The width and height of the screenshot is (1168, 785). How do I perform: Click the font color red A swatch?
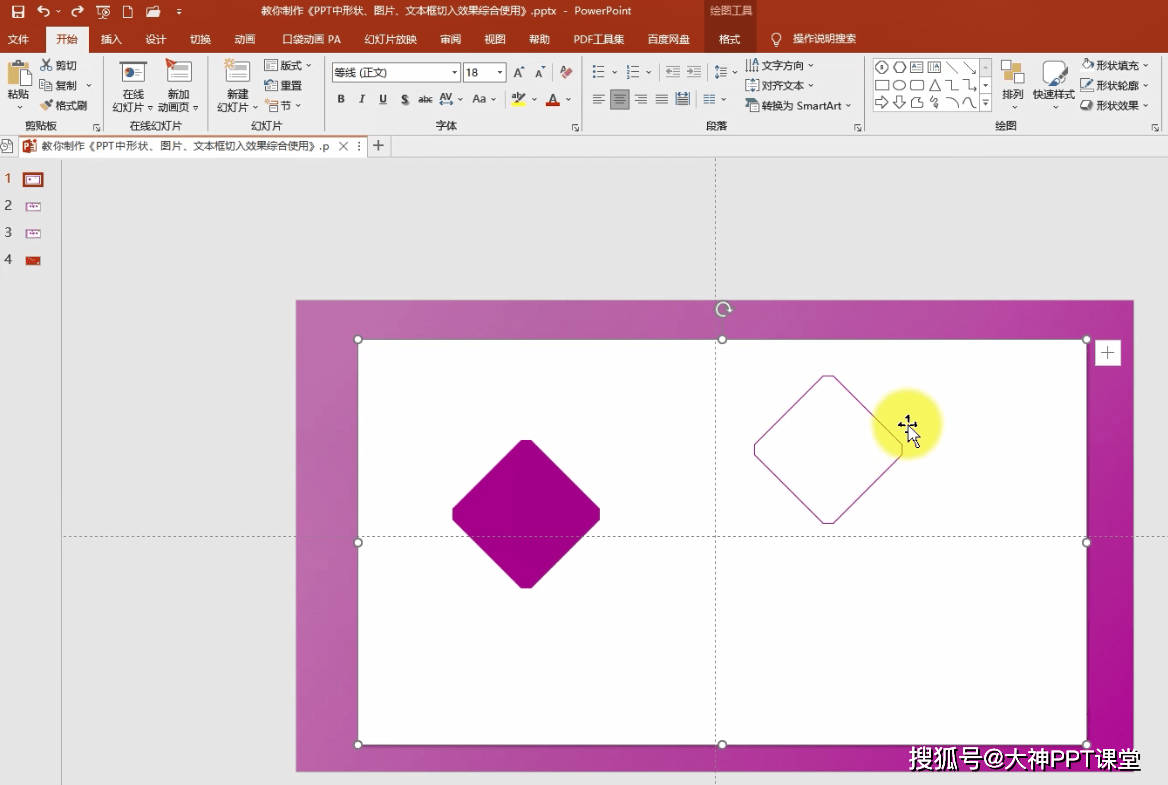(552, 99)
